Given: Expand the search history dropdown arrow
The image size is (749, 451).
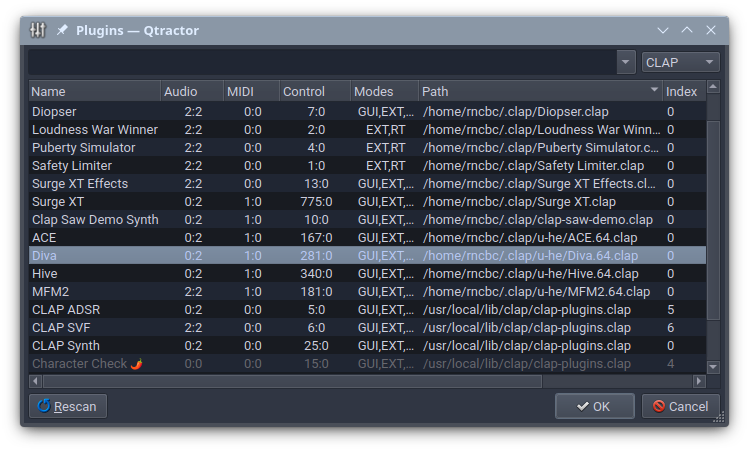Looking at the screenshot, I should (x=626, y=62).
